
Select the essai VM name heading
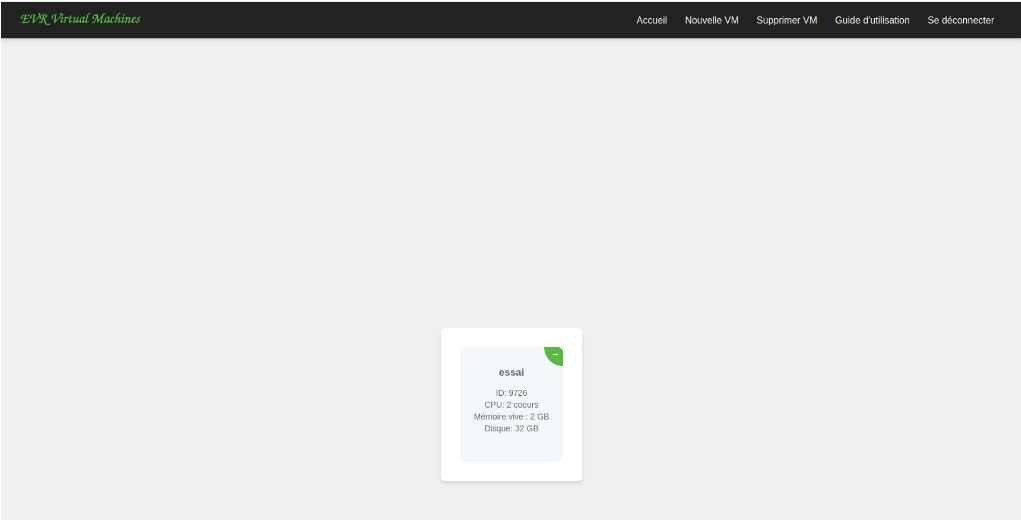511,372
